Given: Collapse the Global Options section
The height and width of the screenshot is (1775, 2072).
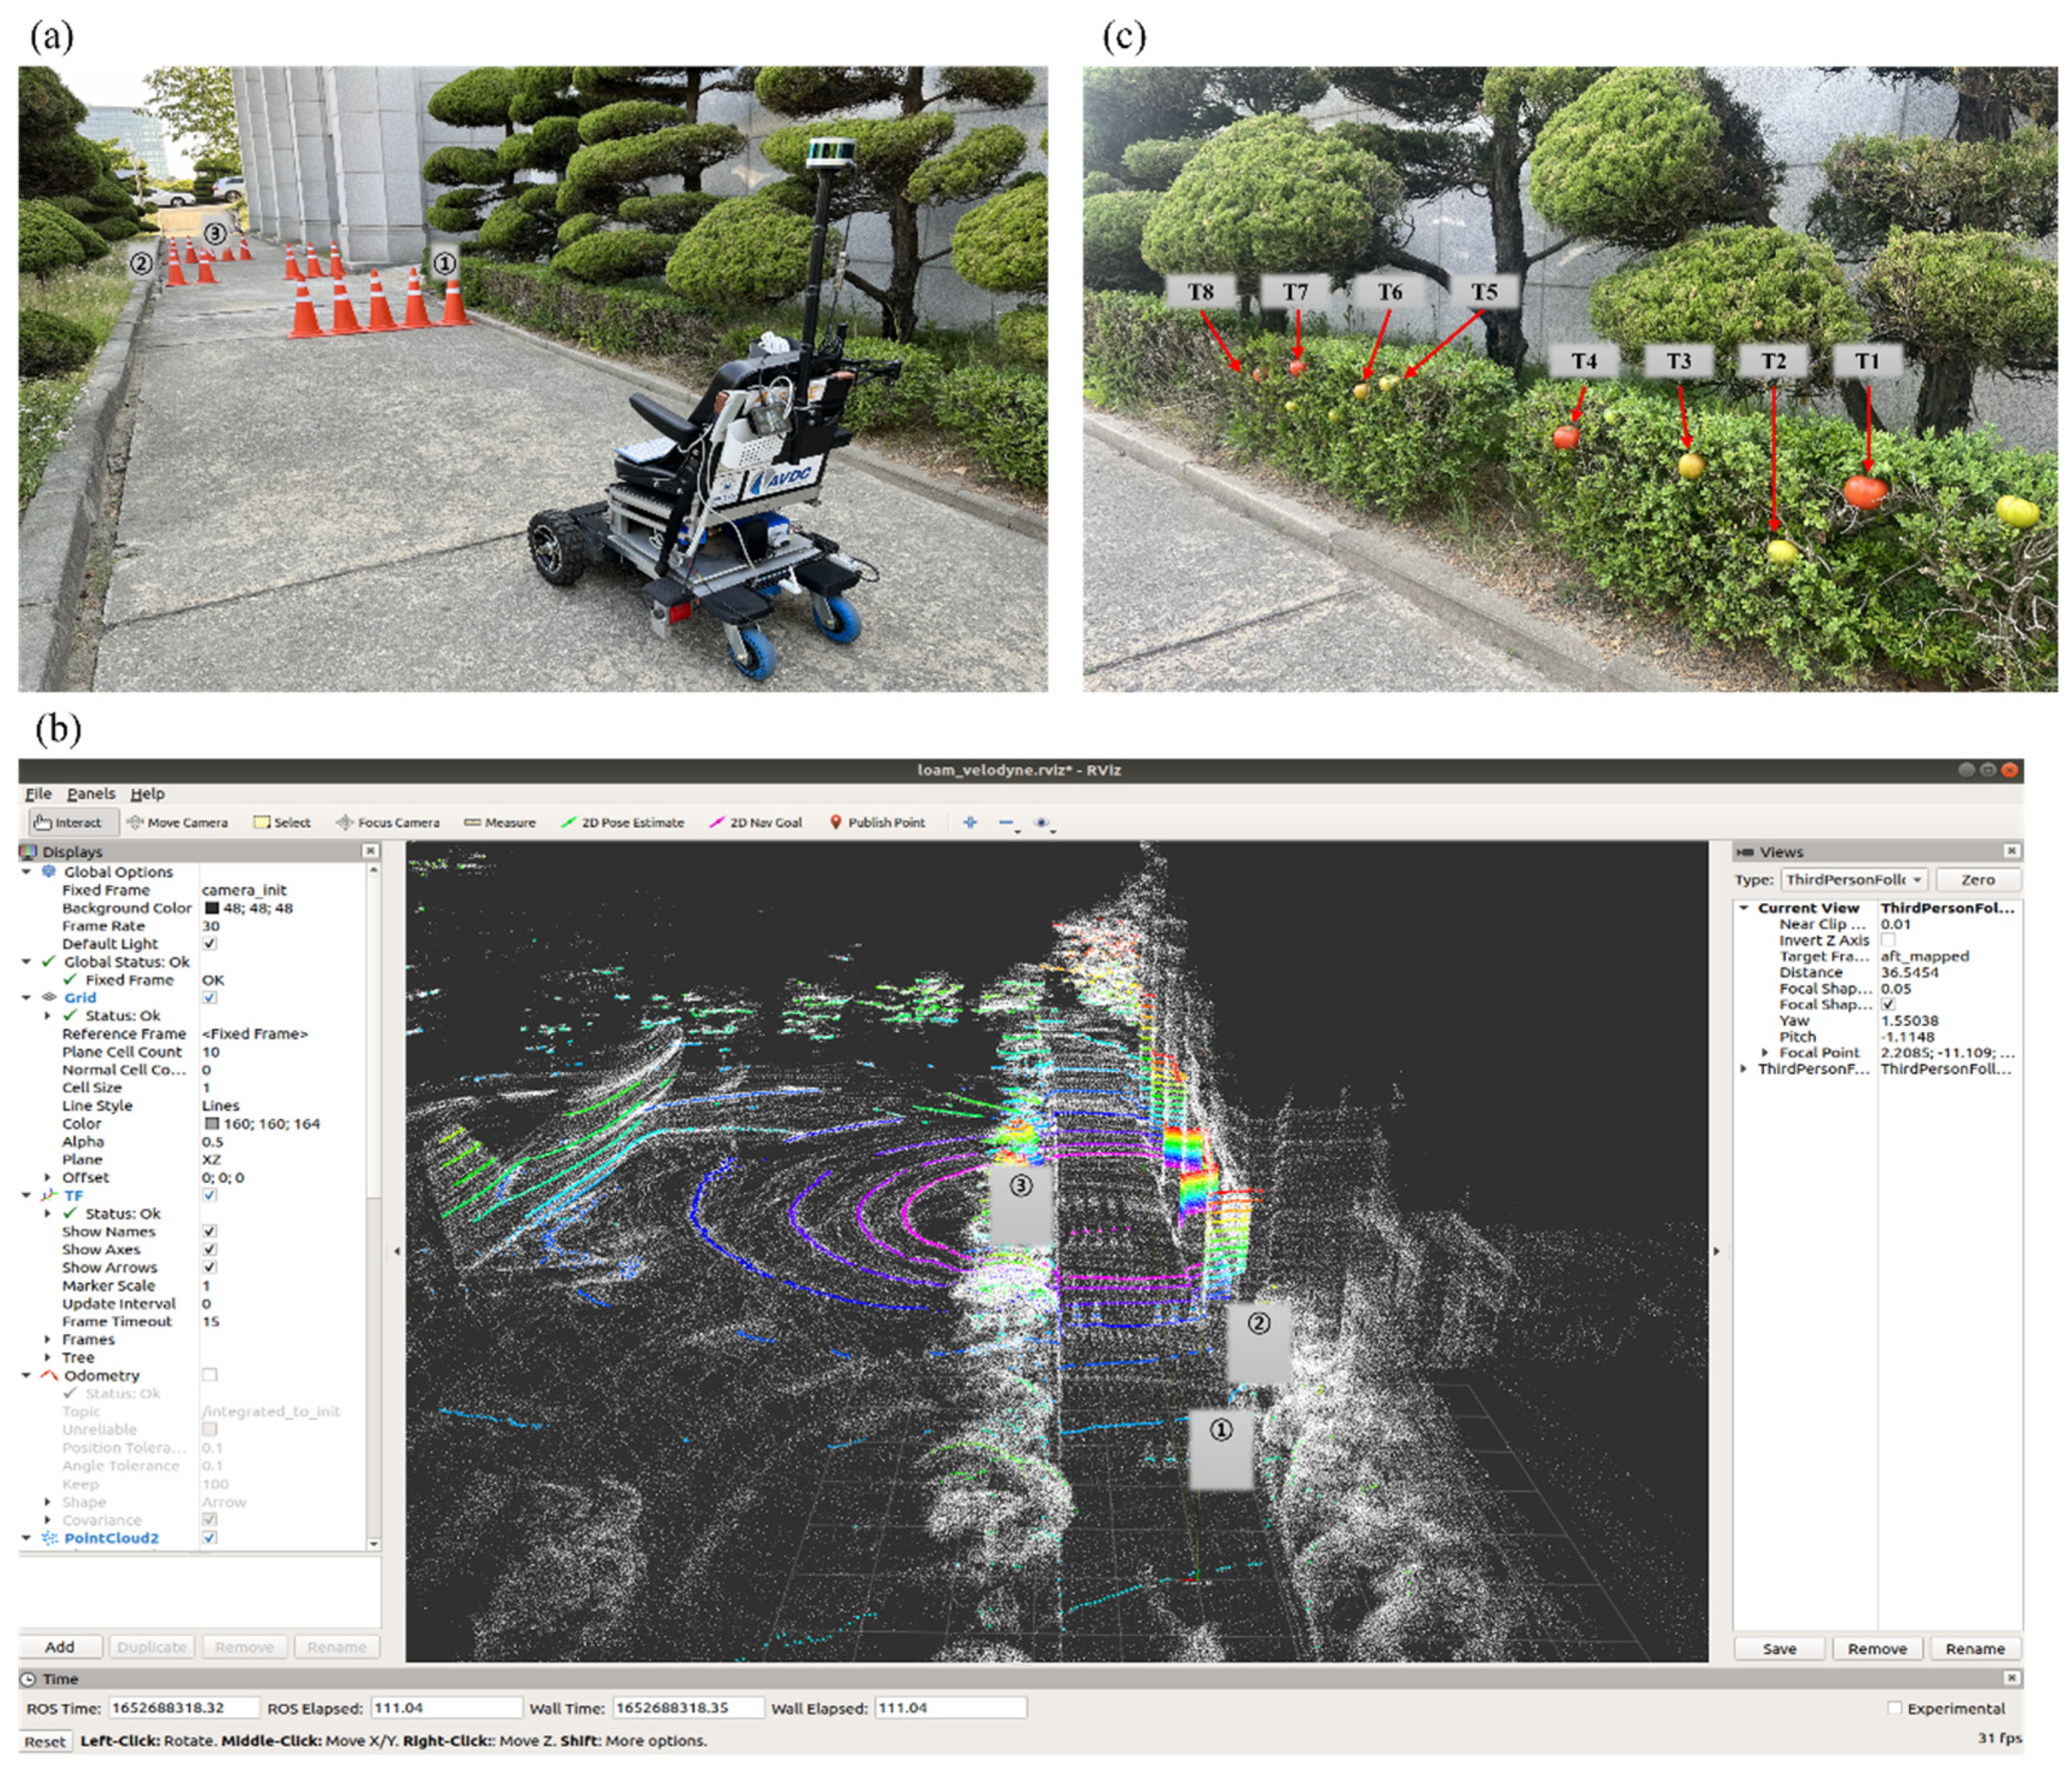Looking at the screenshot, I should (x=27, y=872).
